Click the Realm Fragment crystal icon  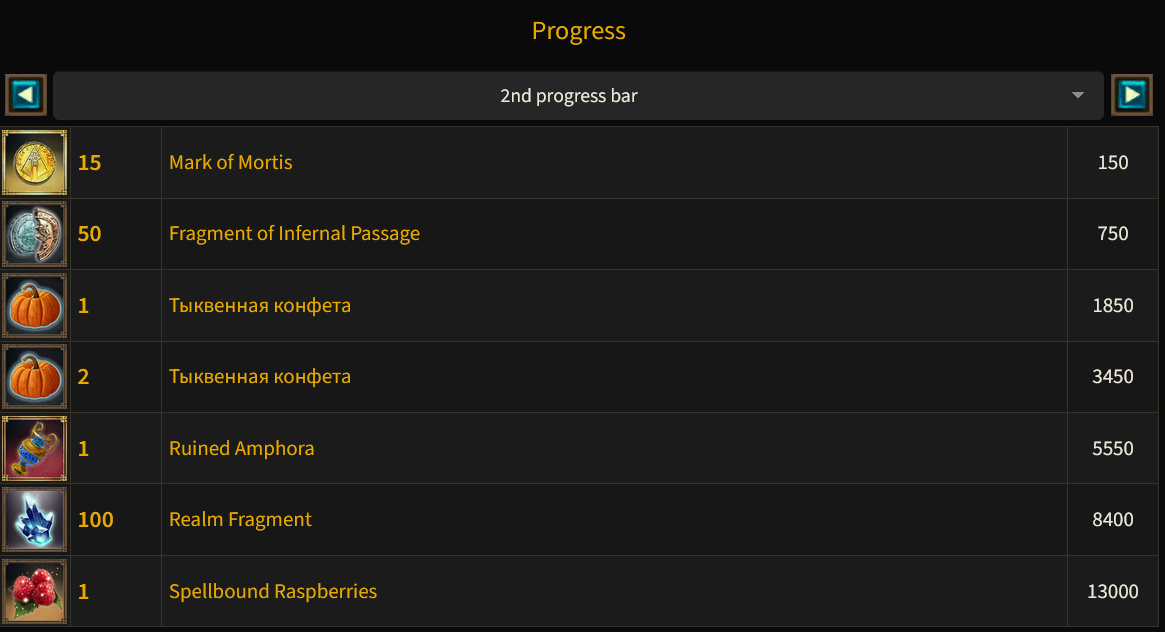[35, 520]
